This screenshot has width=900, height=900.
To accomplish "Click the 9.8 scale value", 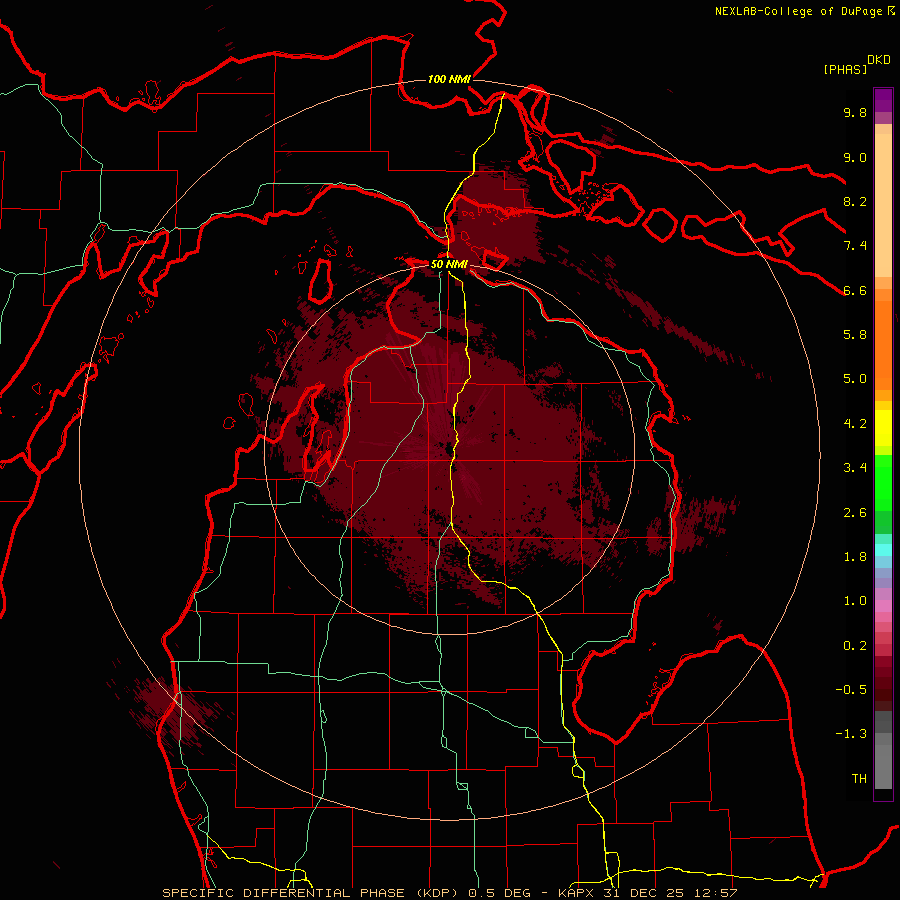I will pyautogui.click(x=855, y=112).
